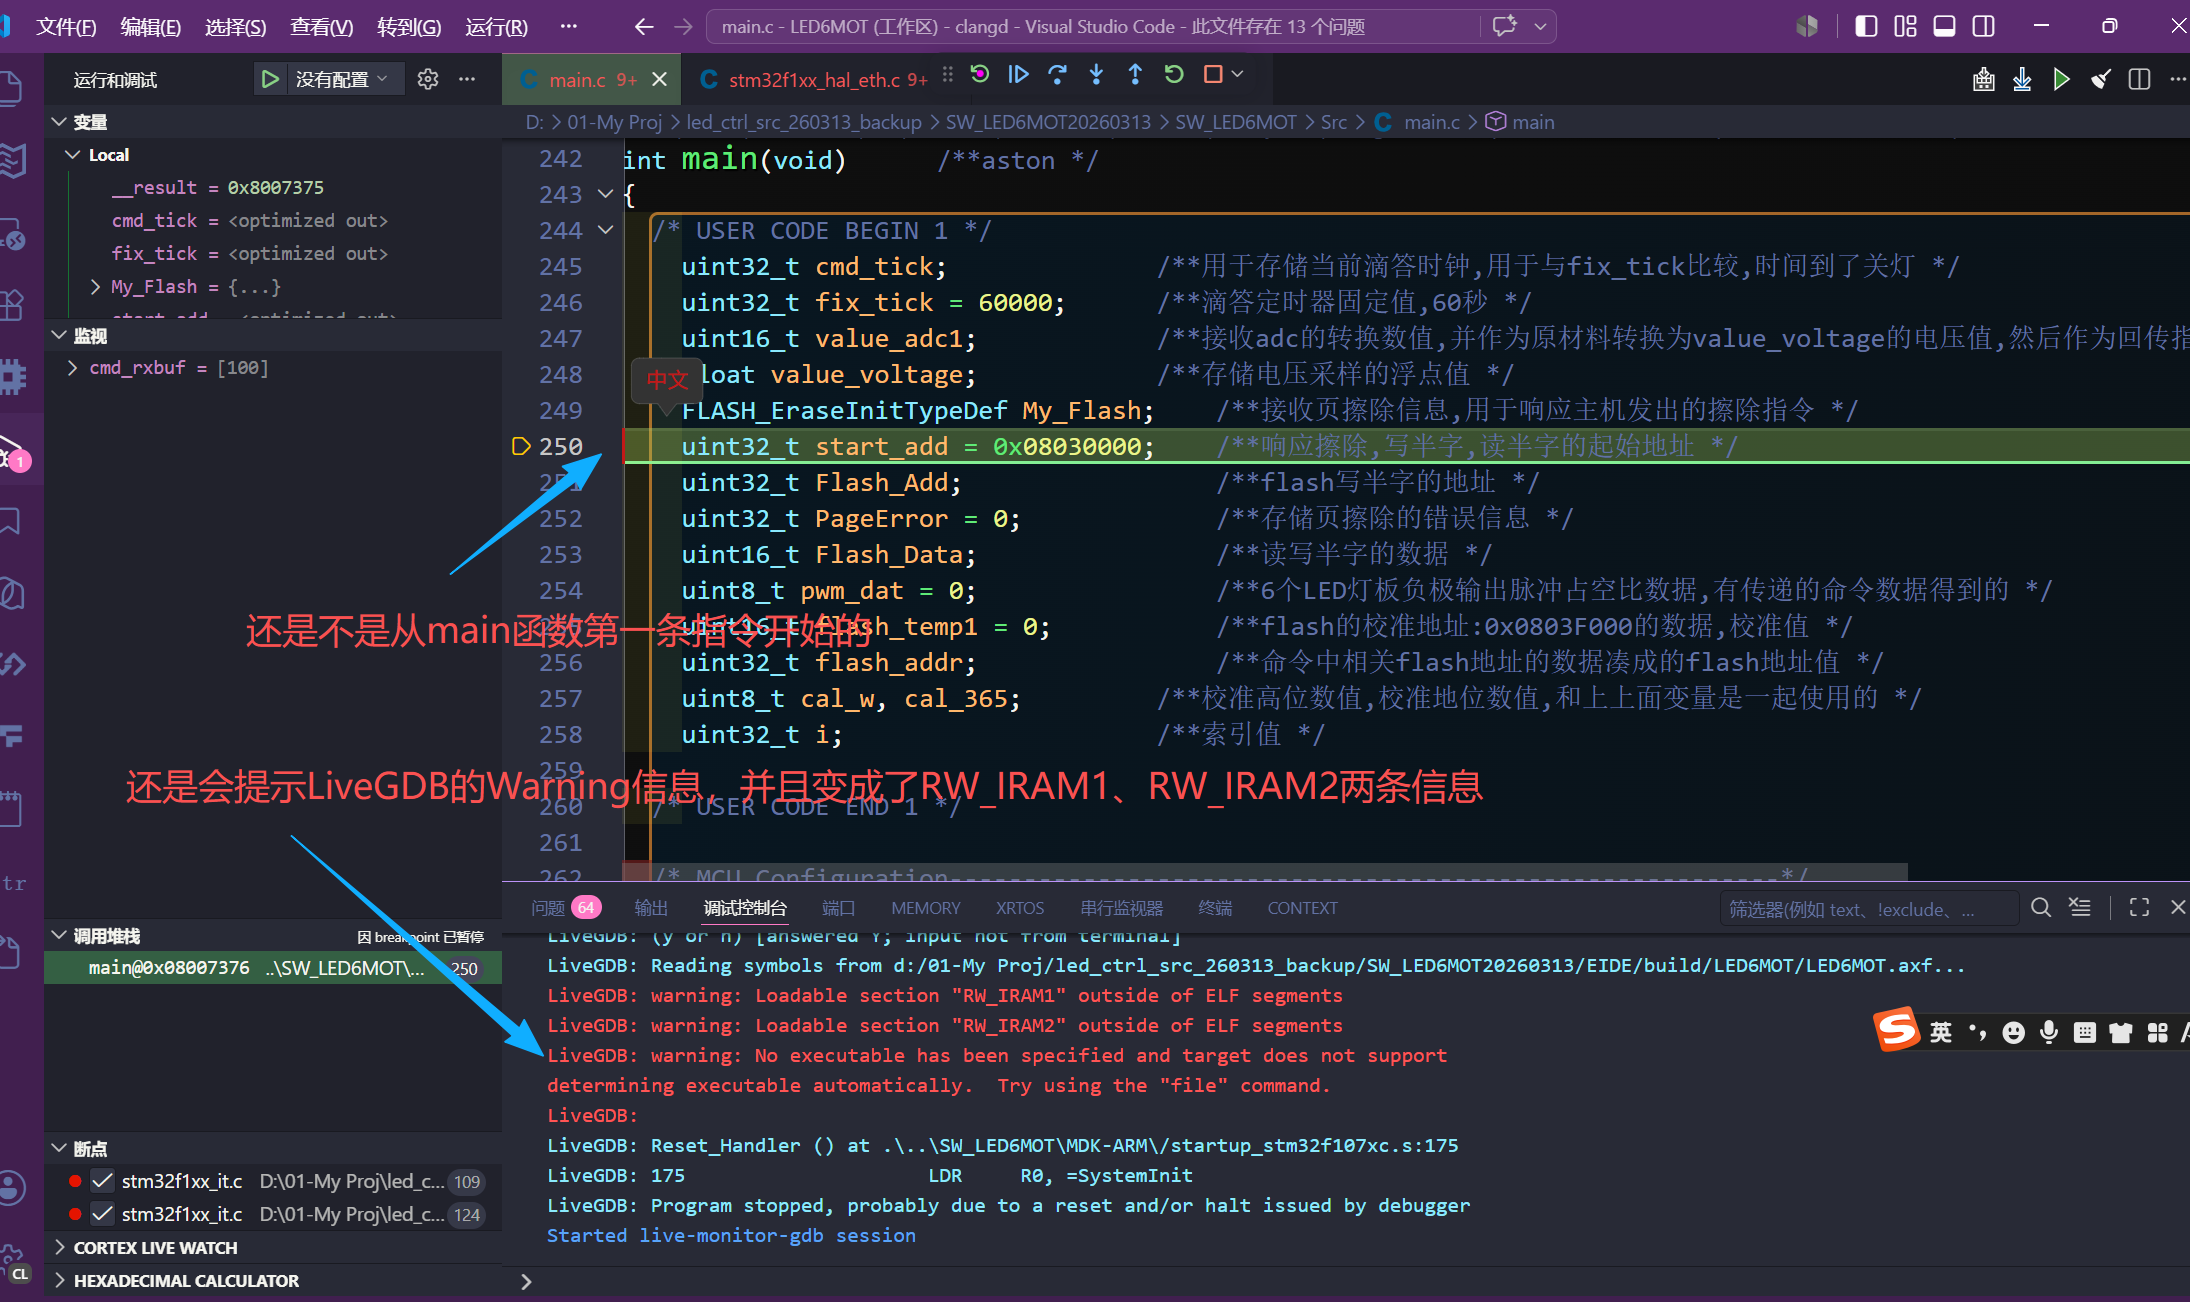Open 运行(R) menu
This screenshot has height=1302, width=2190.
tap(497, 27)
